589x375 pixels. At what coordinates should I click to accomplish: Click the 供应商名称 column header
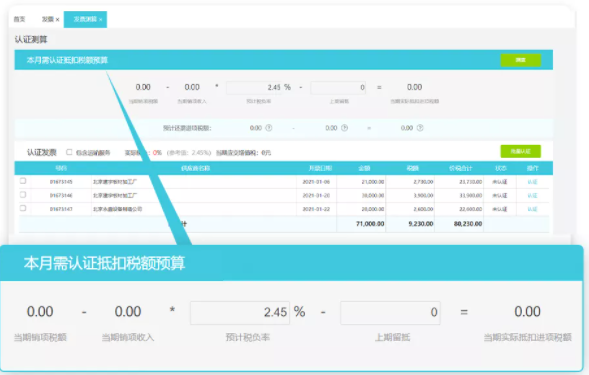point(195,168)
